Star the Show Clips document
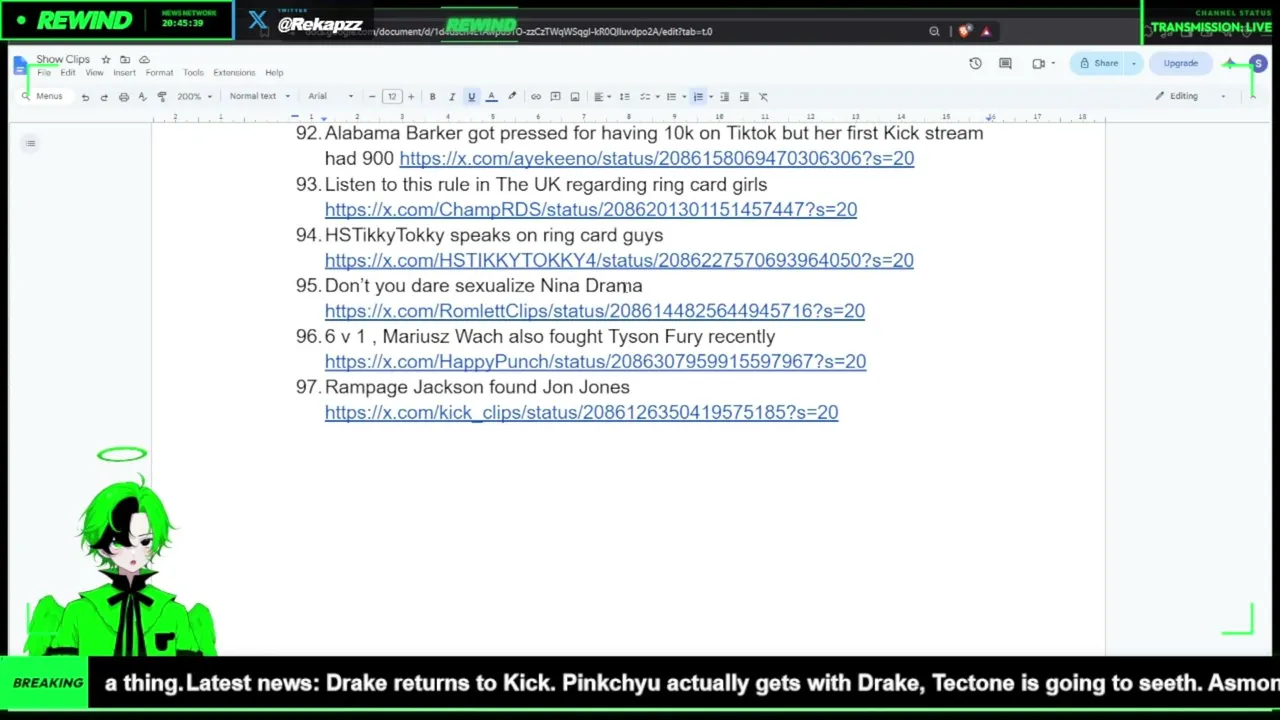 point(106,60)
